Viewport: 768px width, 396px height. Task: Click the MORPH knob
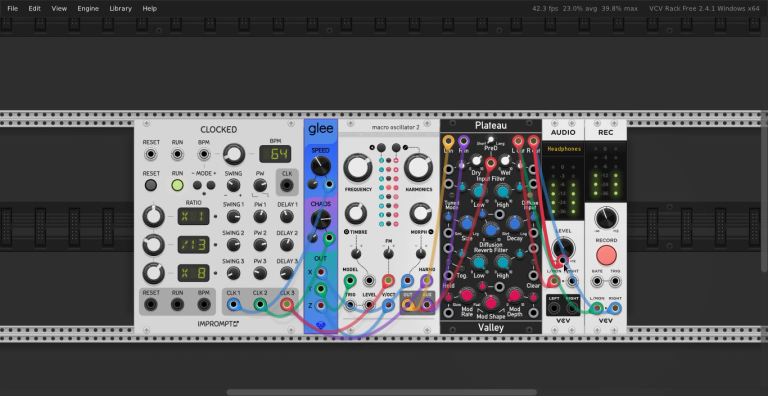tap(420, 214)
